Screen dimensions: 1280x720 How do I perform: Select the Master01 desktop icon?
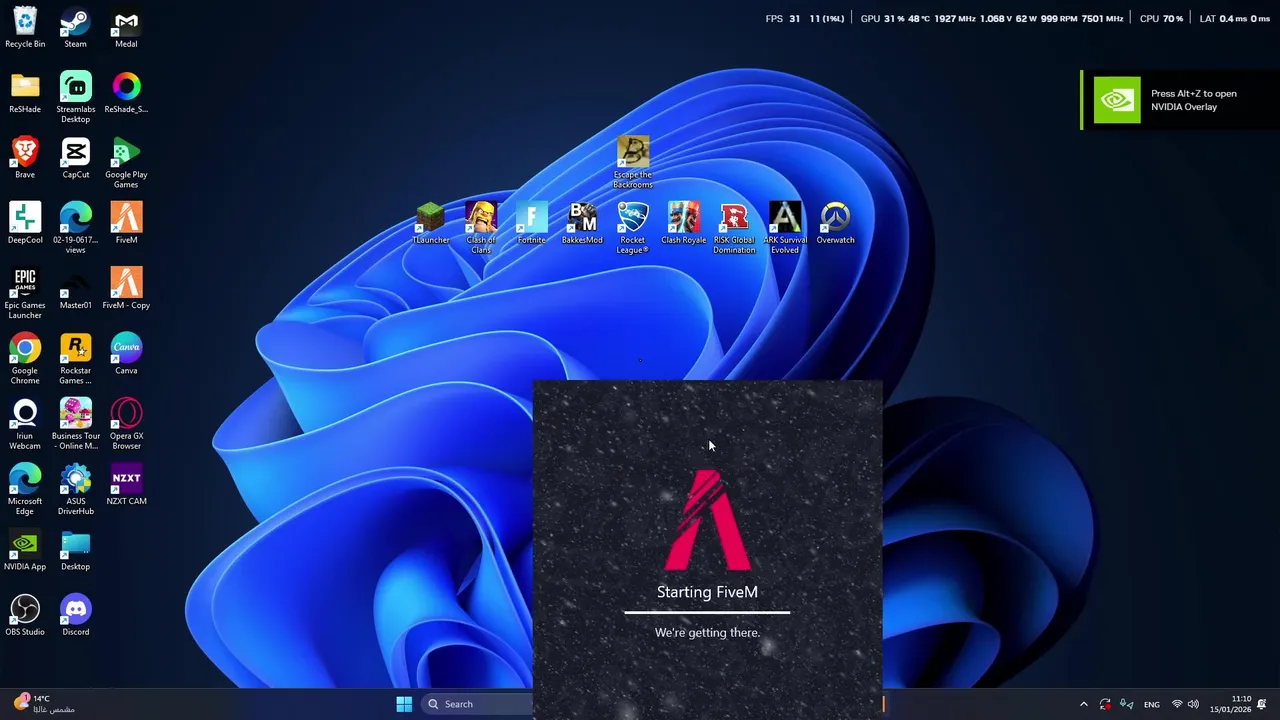point(75,288)
